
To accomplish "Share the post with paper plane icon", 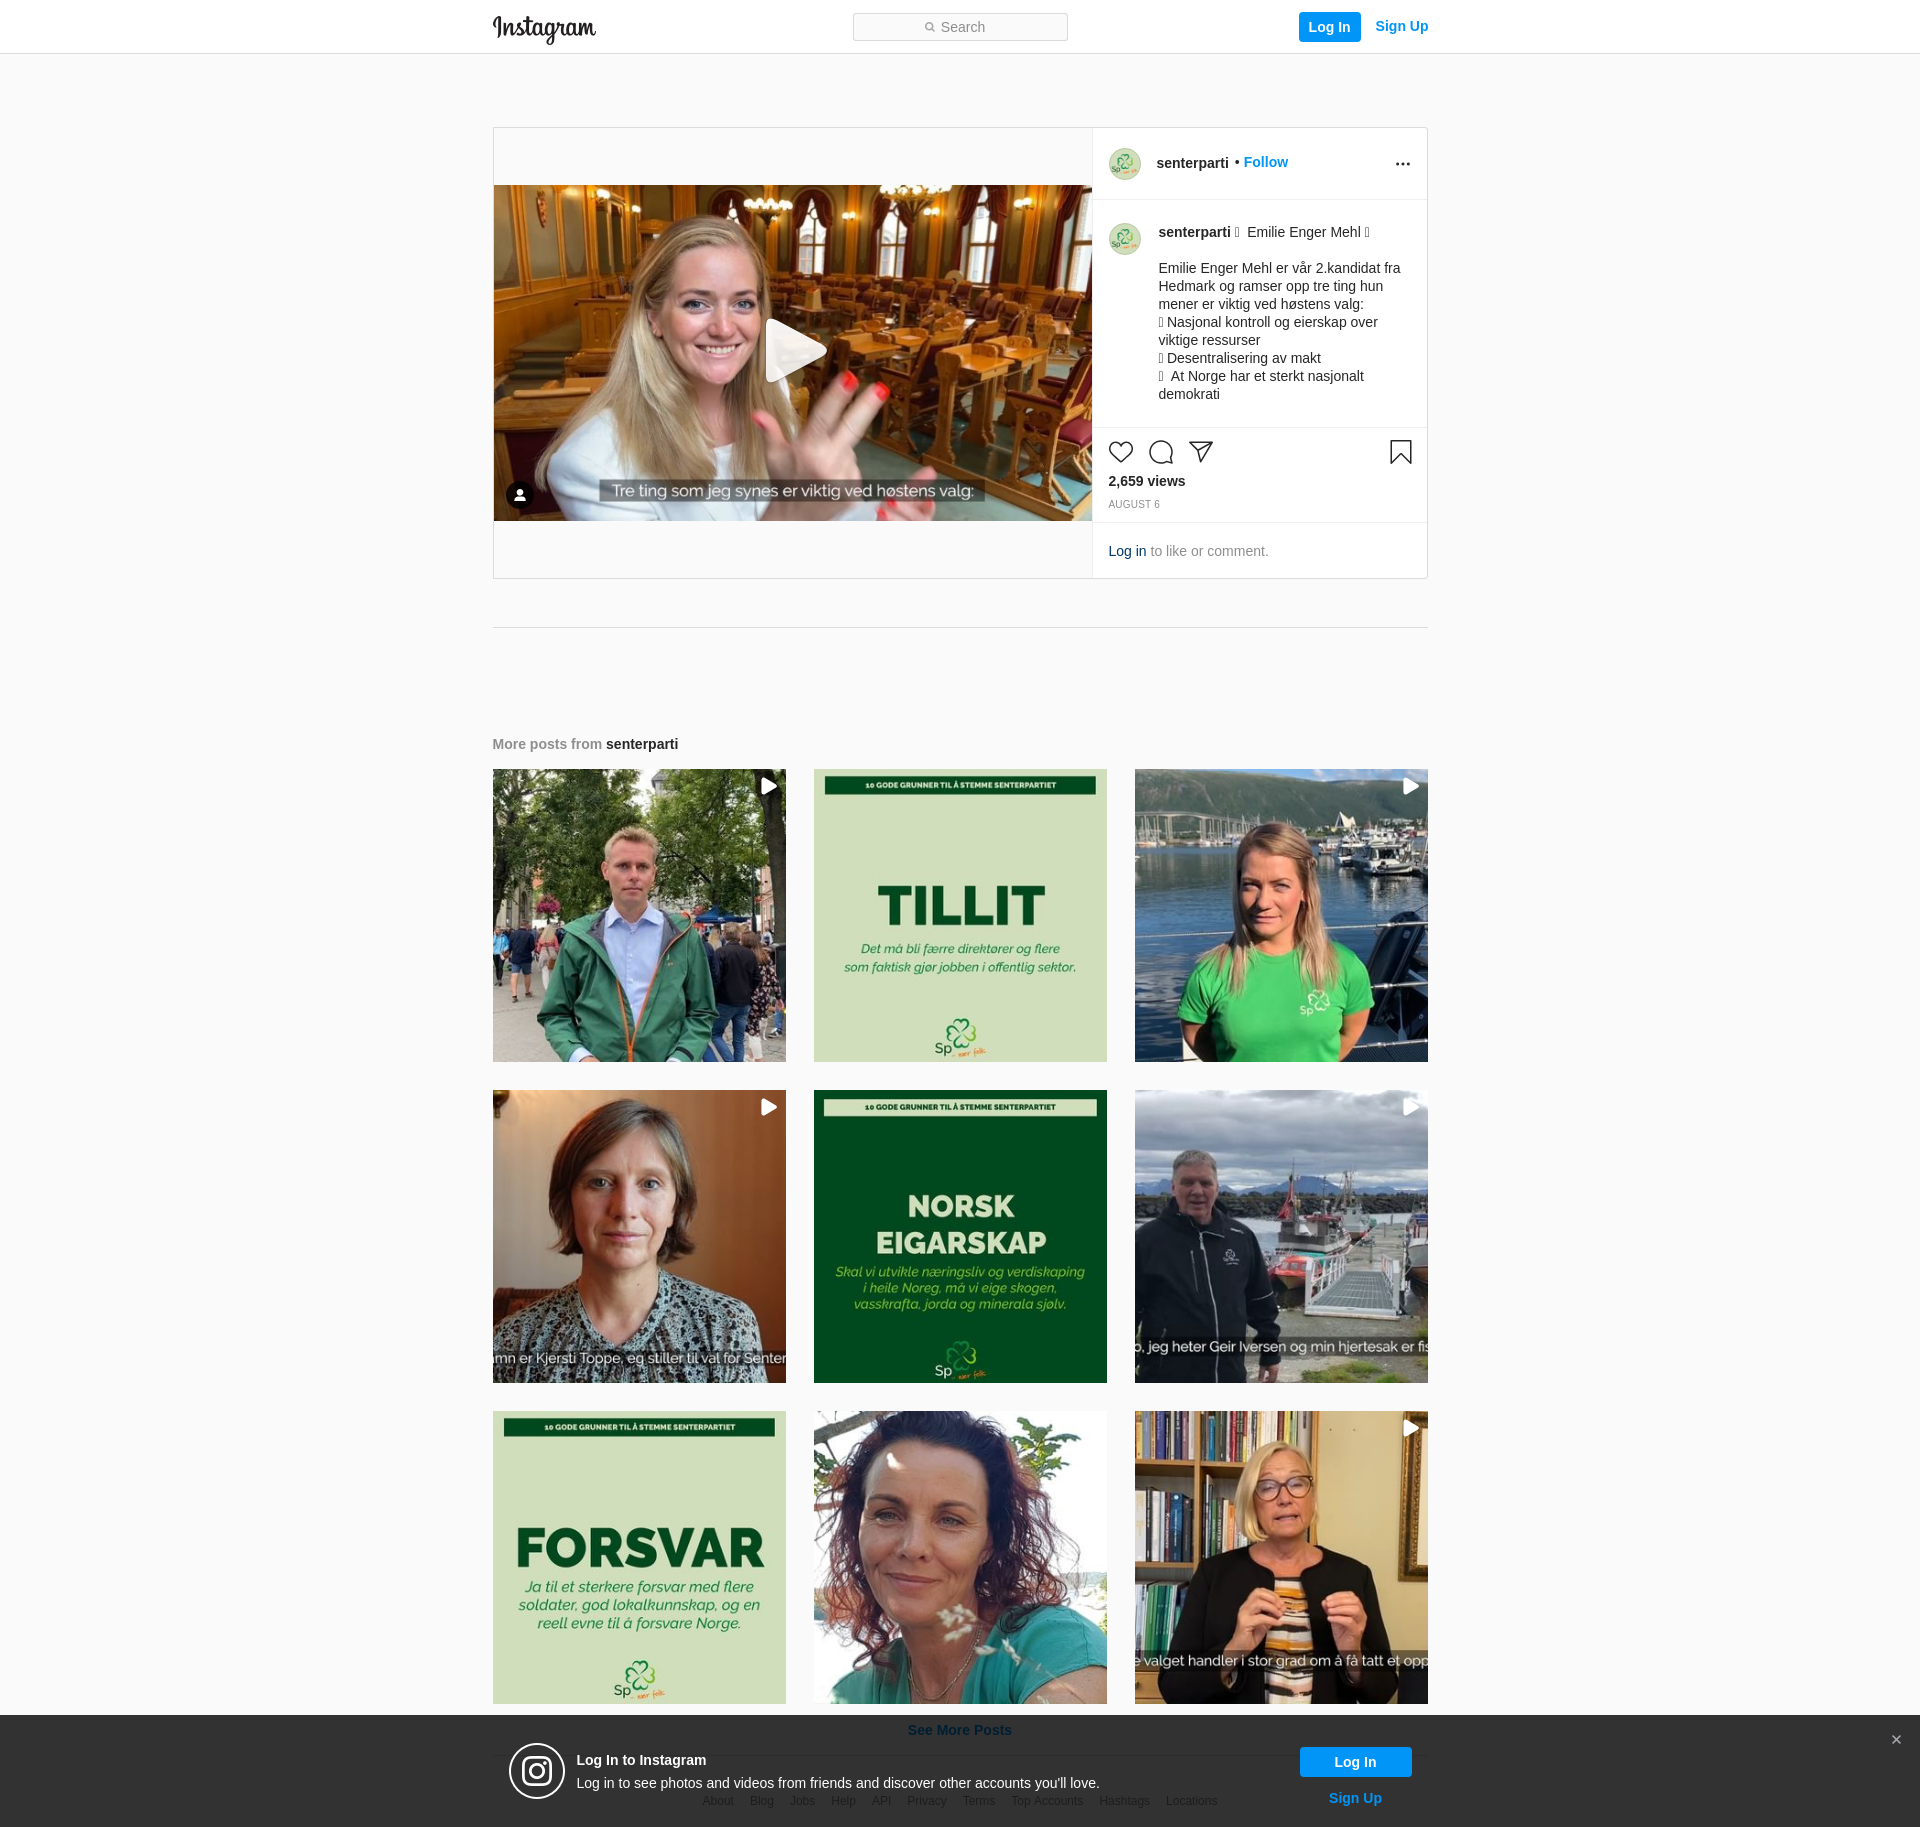I will coord(1201,452).
